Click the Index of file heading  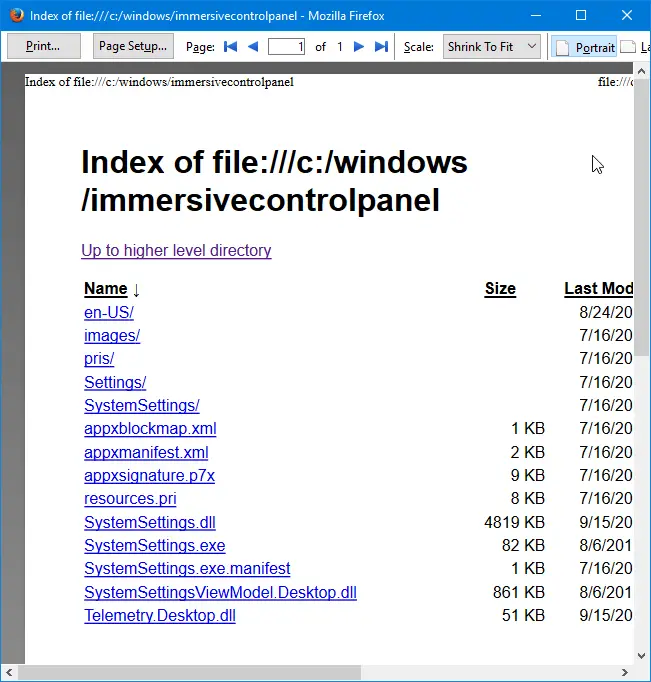274,181
